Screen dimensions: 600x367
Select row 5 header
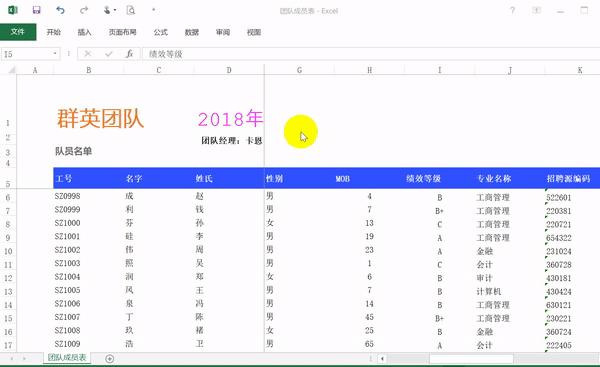point(8,178)
